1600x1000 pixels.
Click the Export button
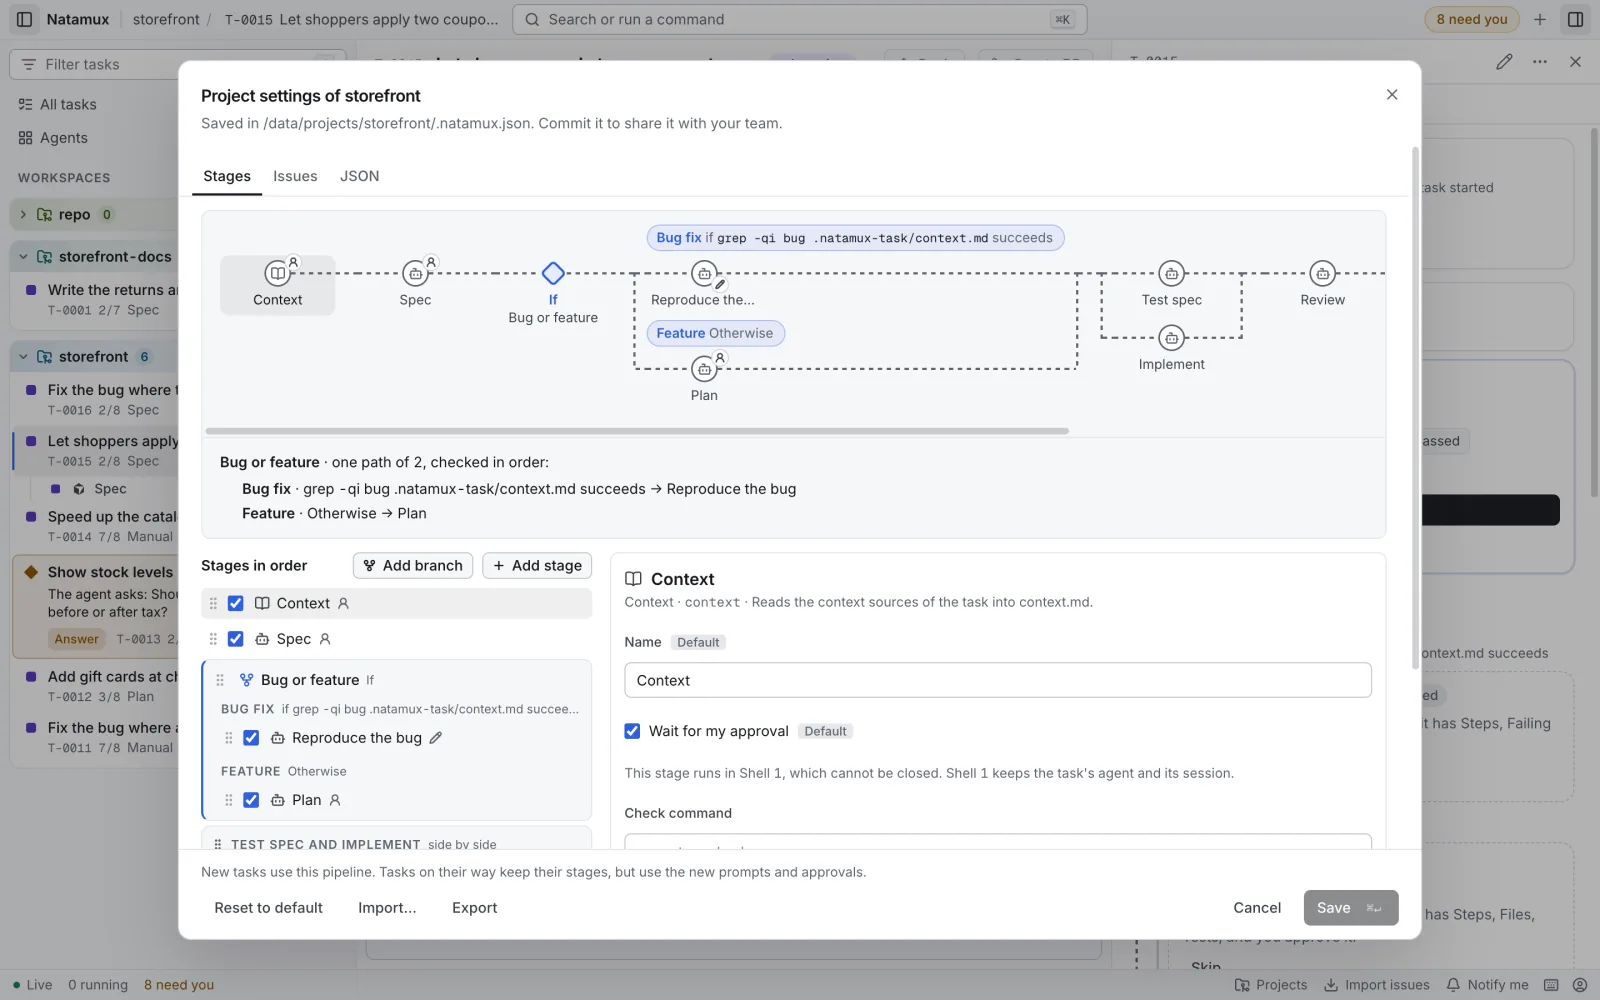click(x=474, y=908)
